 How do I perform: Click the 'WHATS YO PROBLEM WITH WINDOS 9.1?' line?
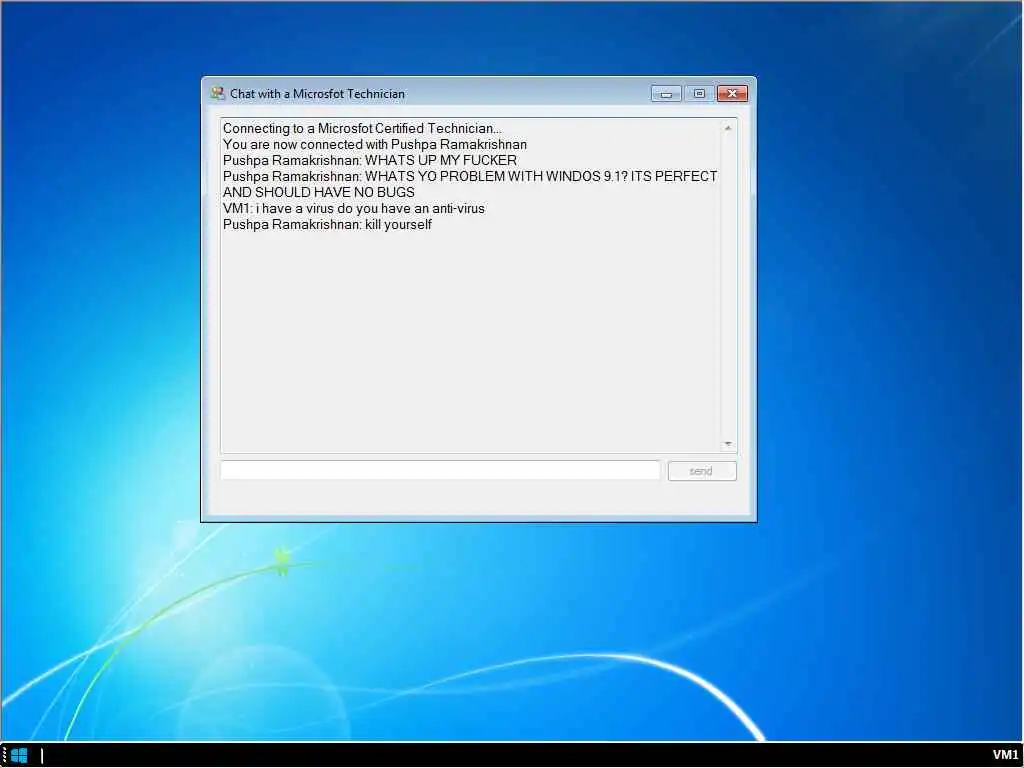pos(470,176)
